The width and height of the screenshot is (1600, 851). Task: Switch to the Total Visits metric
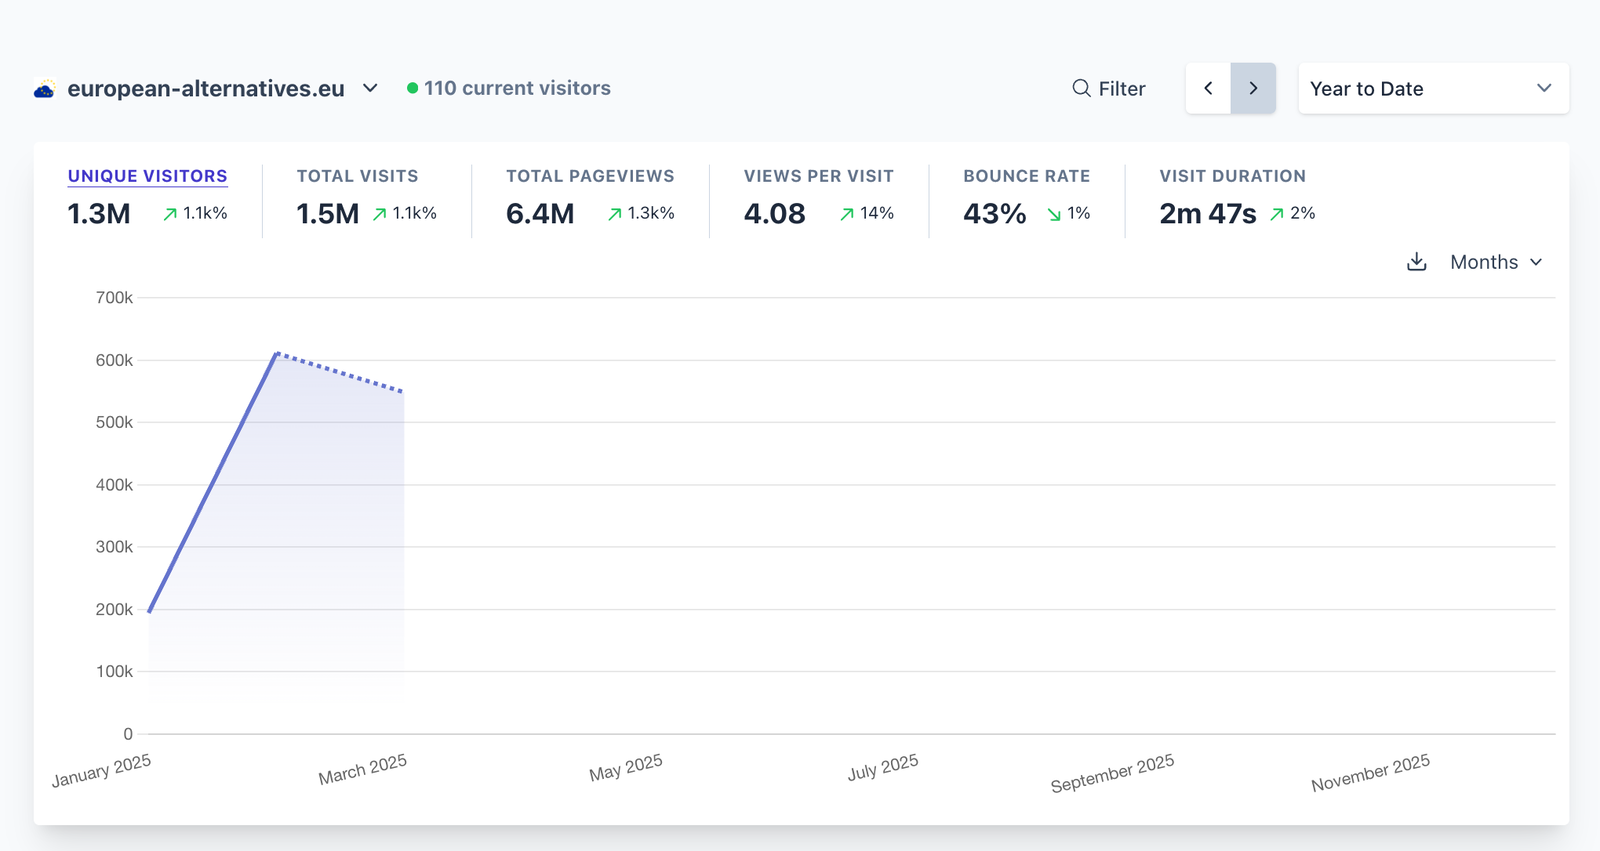357,176
